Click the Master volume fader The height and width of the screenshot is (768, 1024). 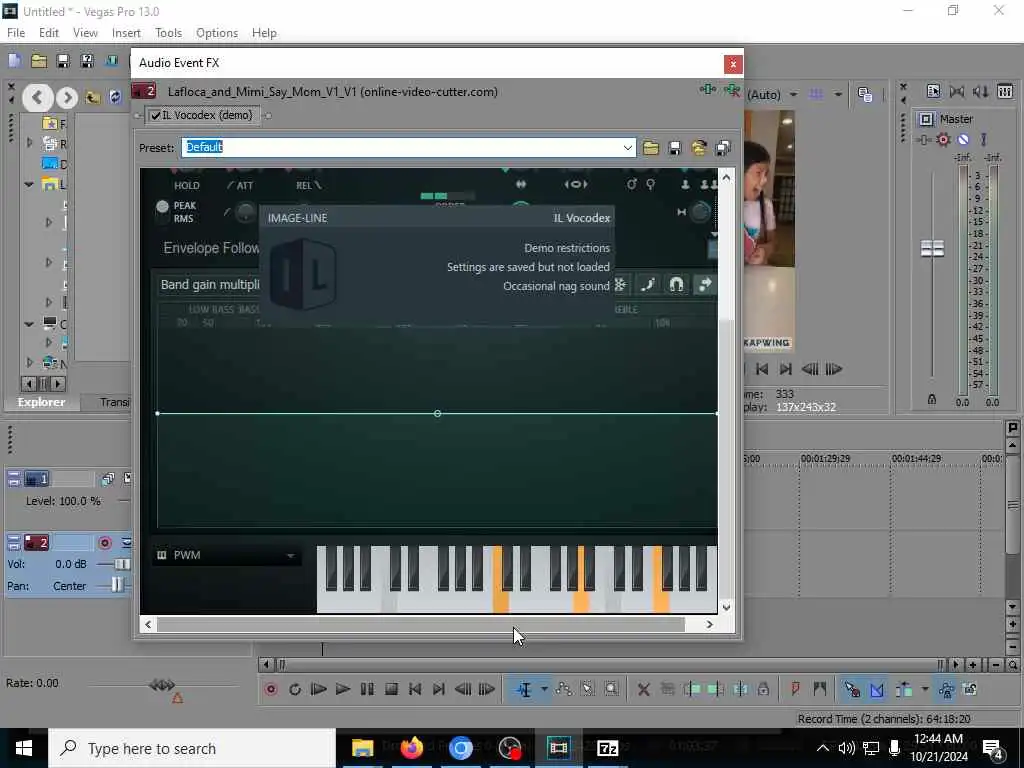[x=932, y=248]
